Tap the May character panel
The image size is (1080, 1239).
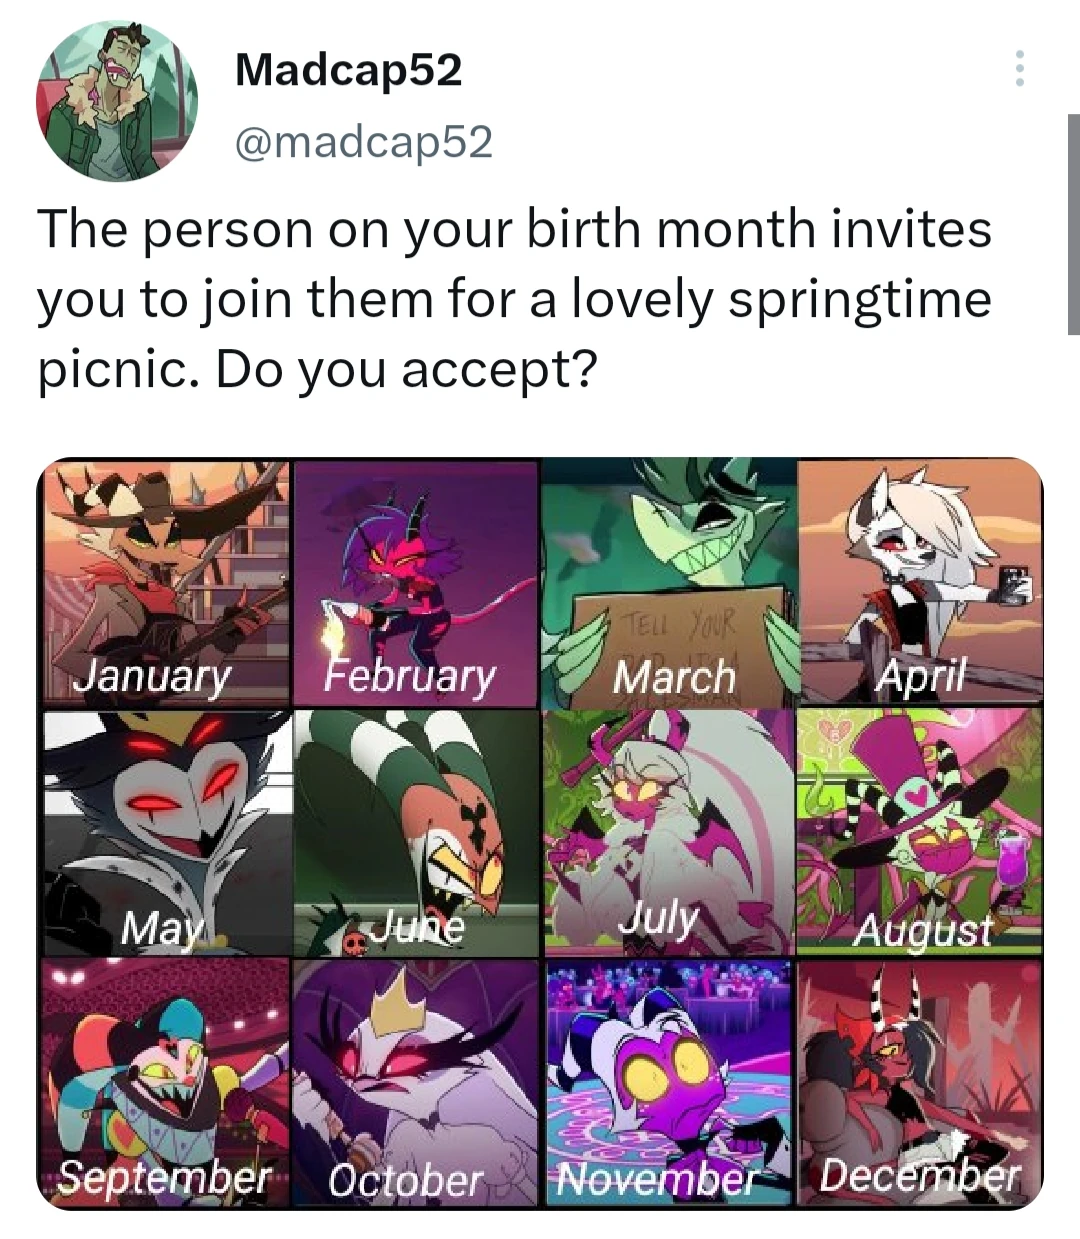coord(167,833)
